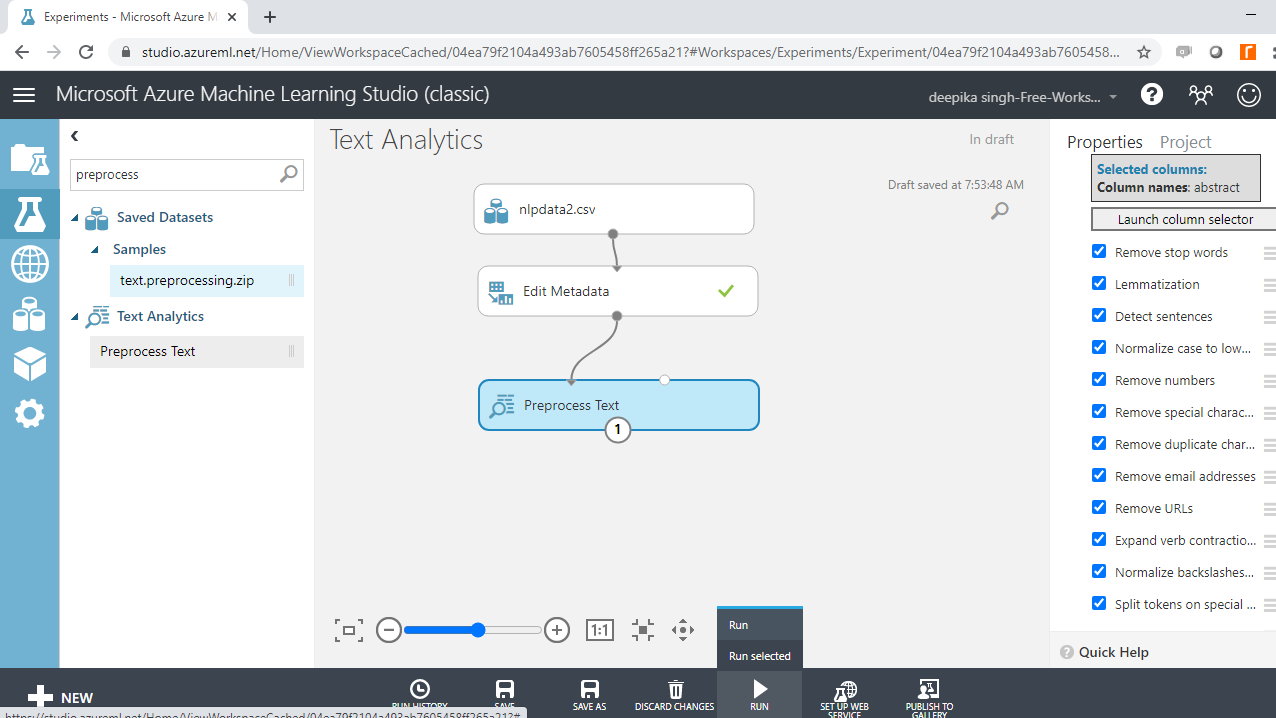The image size is (1276, 718).
Task: Choose Run from the popup menu
Action: (x=760, y=625)
